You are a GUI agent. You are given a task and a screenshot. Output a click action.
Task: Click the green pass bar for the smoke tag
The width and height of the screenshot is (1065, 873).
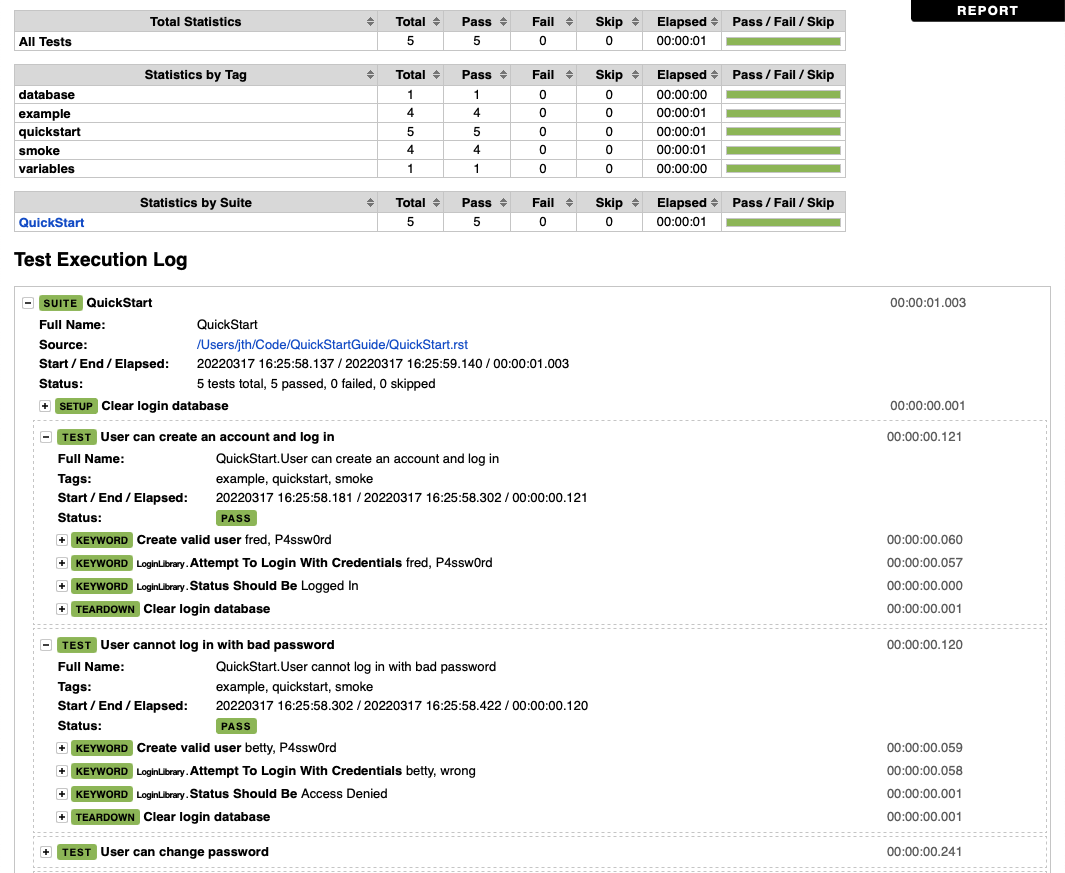783,150
